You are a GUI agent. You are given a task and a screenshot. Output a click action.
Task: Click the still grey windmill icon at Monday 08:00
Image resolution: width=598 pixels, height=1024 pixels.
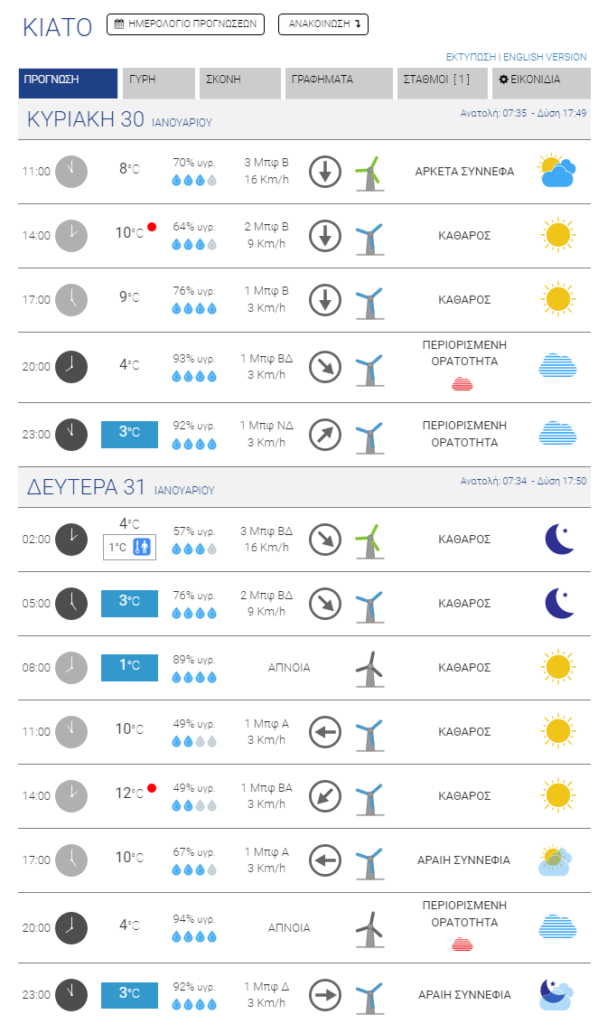pyautogui.click(x=370, y=669)
